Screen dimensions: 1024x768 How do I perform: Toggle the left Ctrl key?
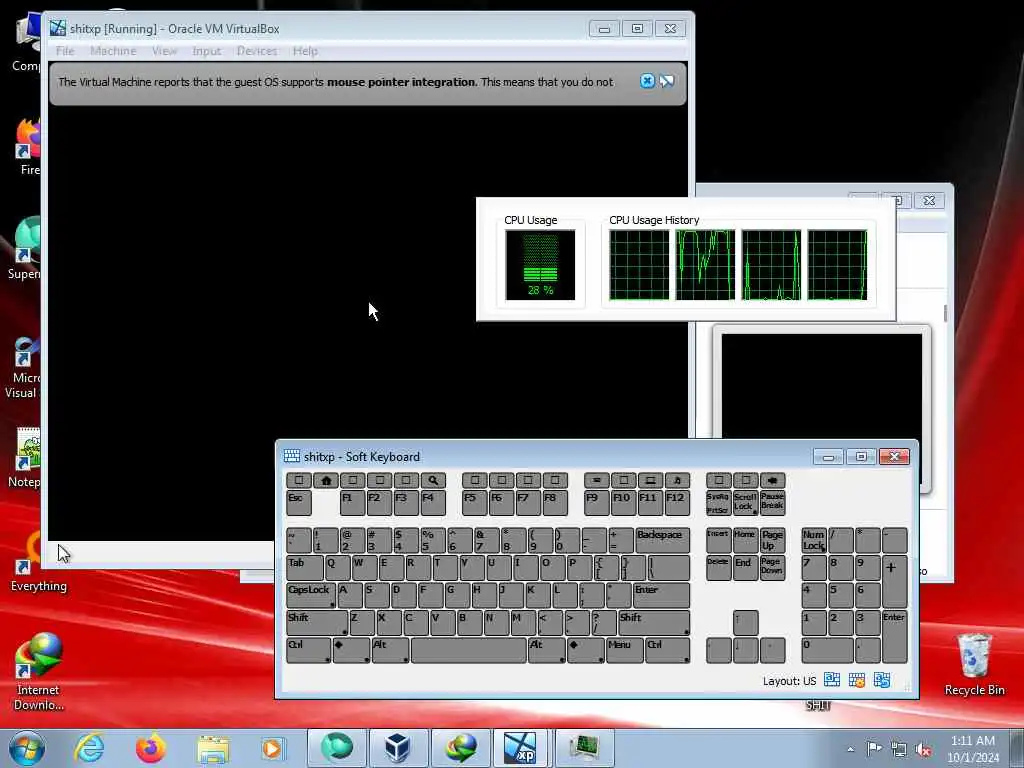tap(308, 650)
